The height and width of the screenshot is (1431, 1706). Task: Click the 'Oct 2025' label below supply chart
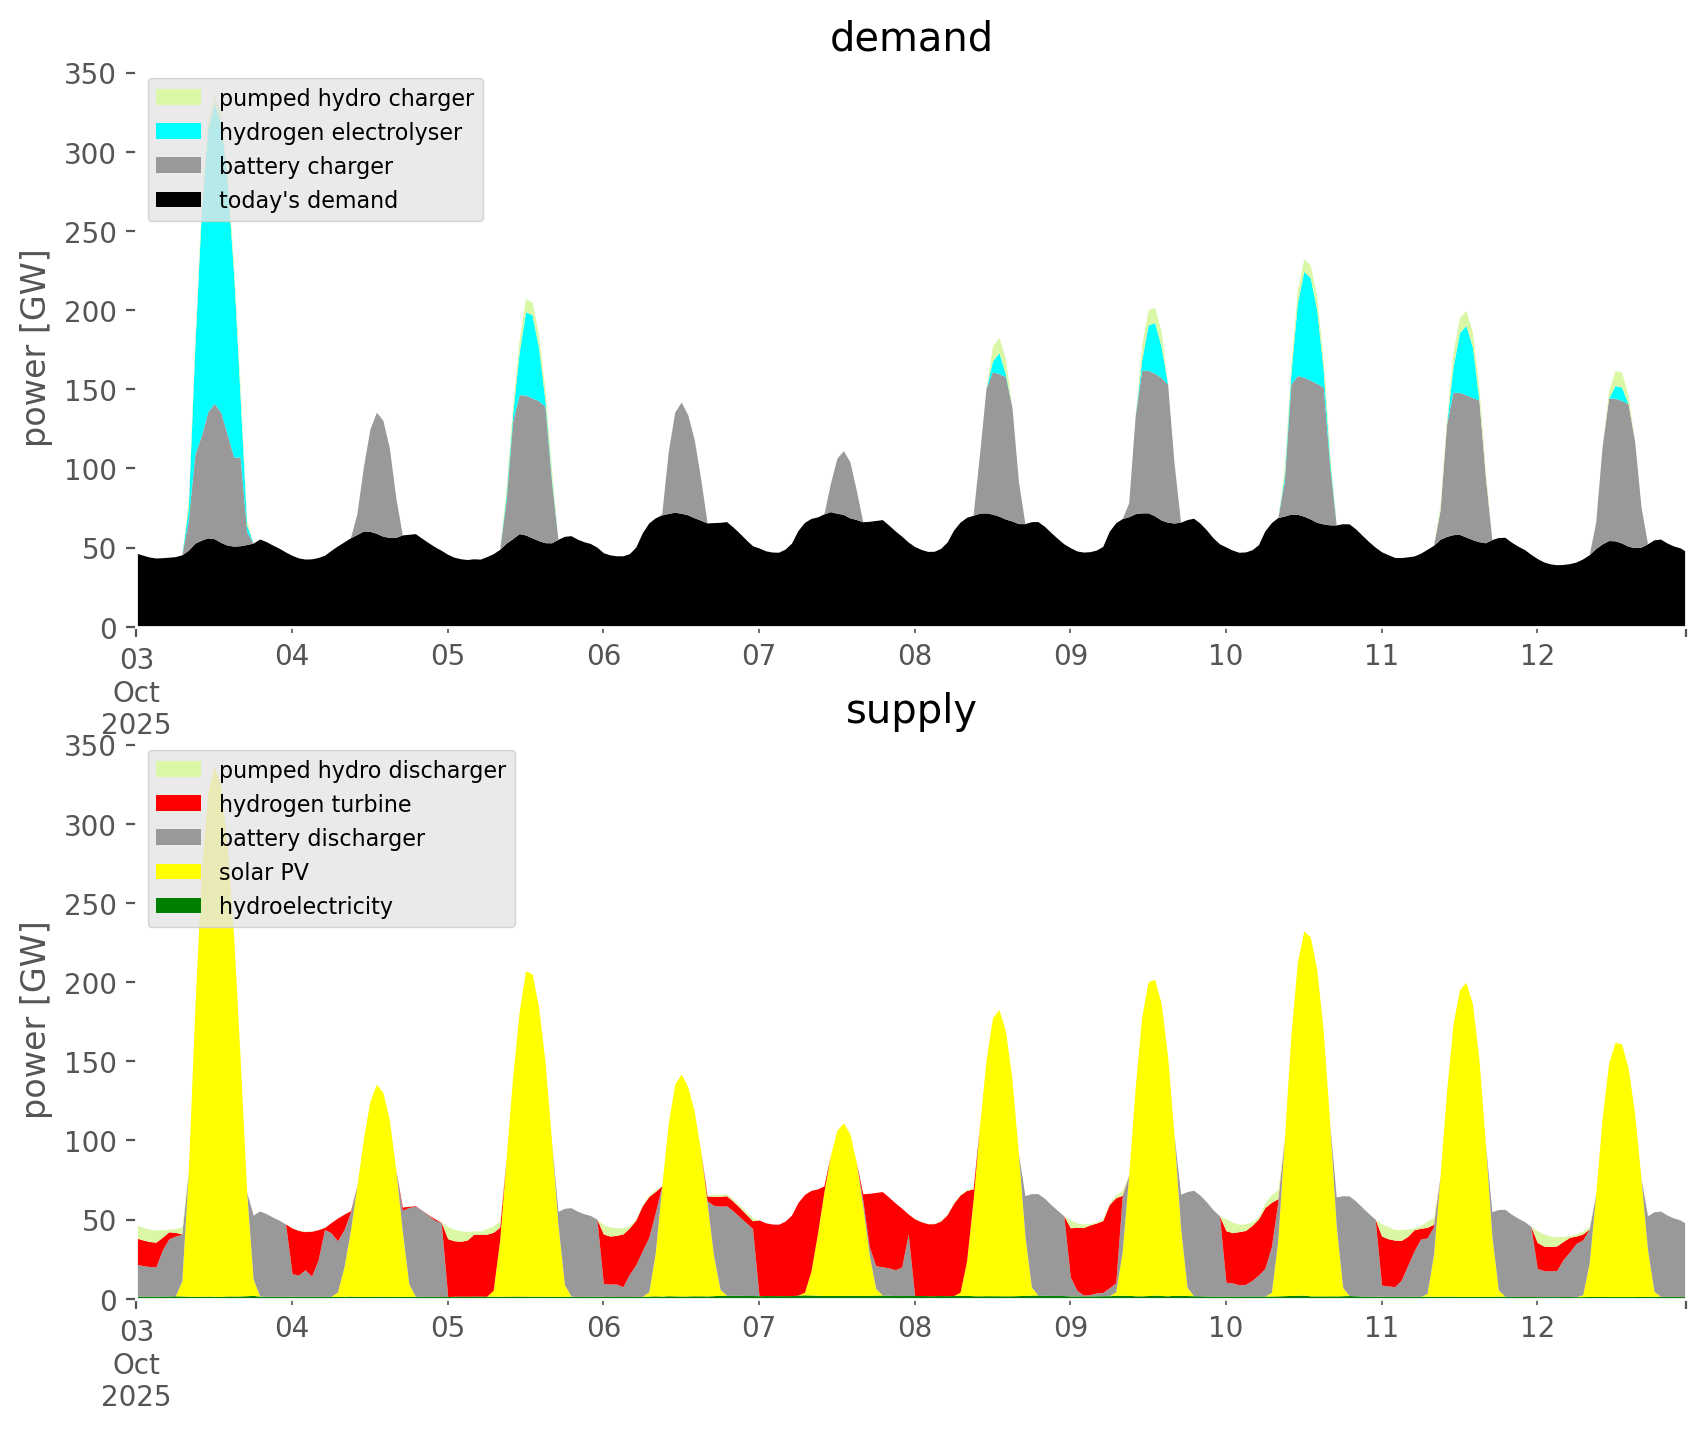click(136, 1380)
